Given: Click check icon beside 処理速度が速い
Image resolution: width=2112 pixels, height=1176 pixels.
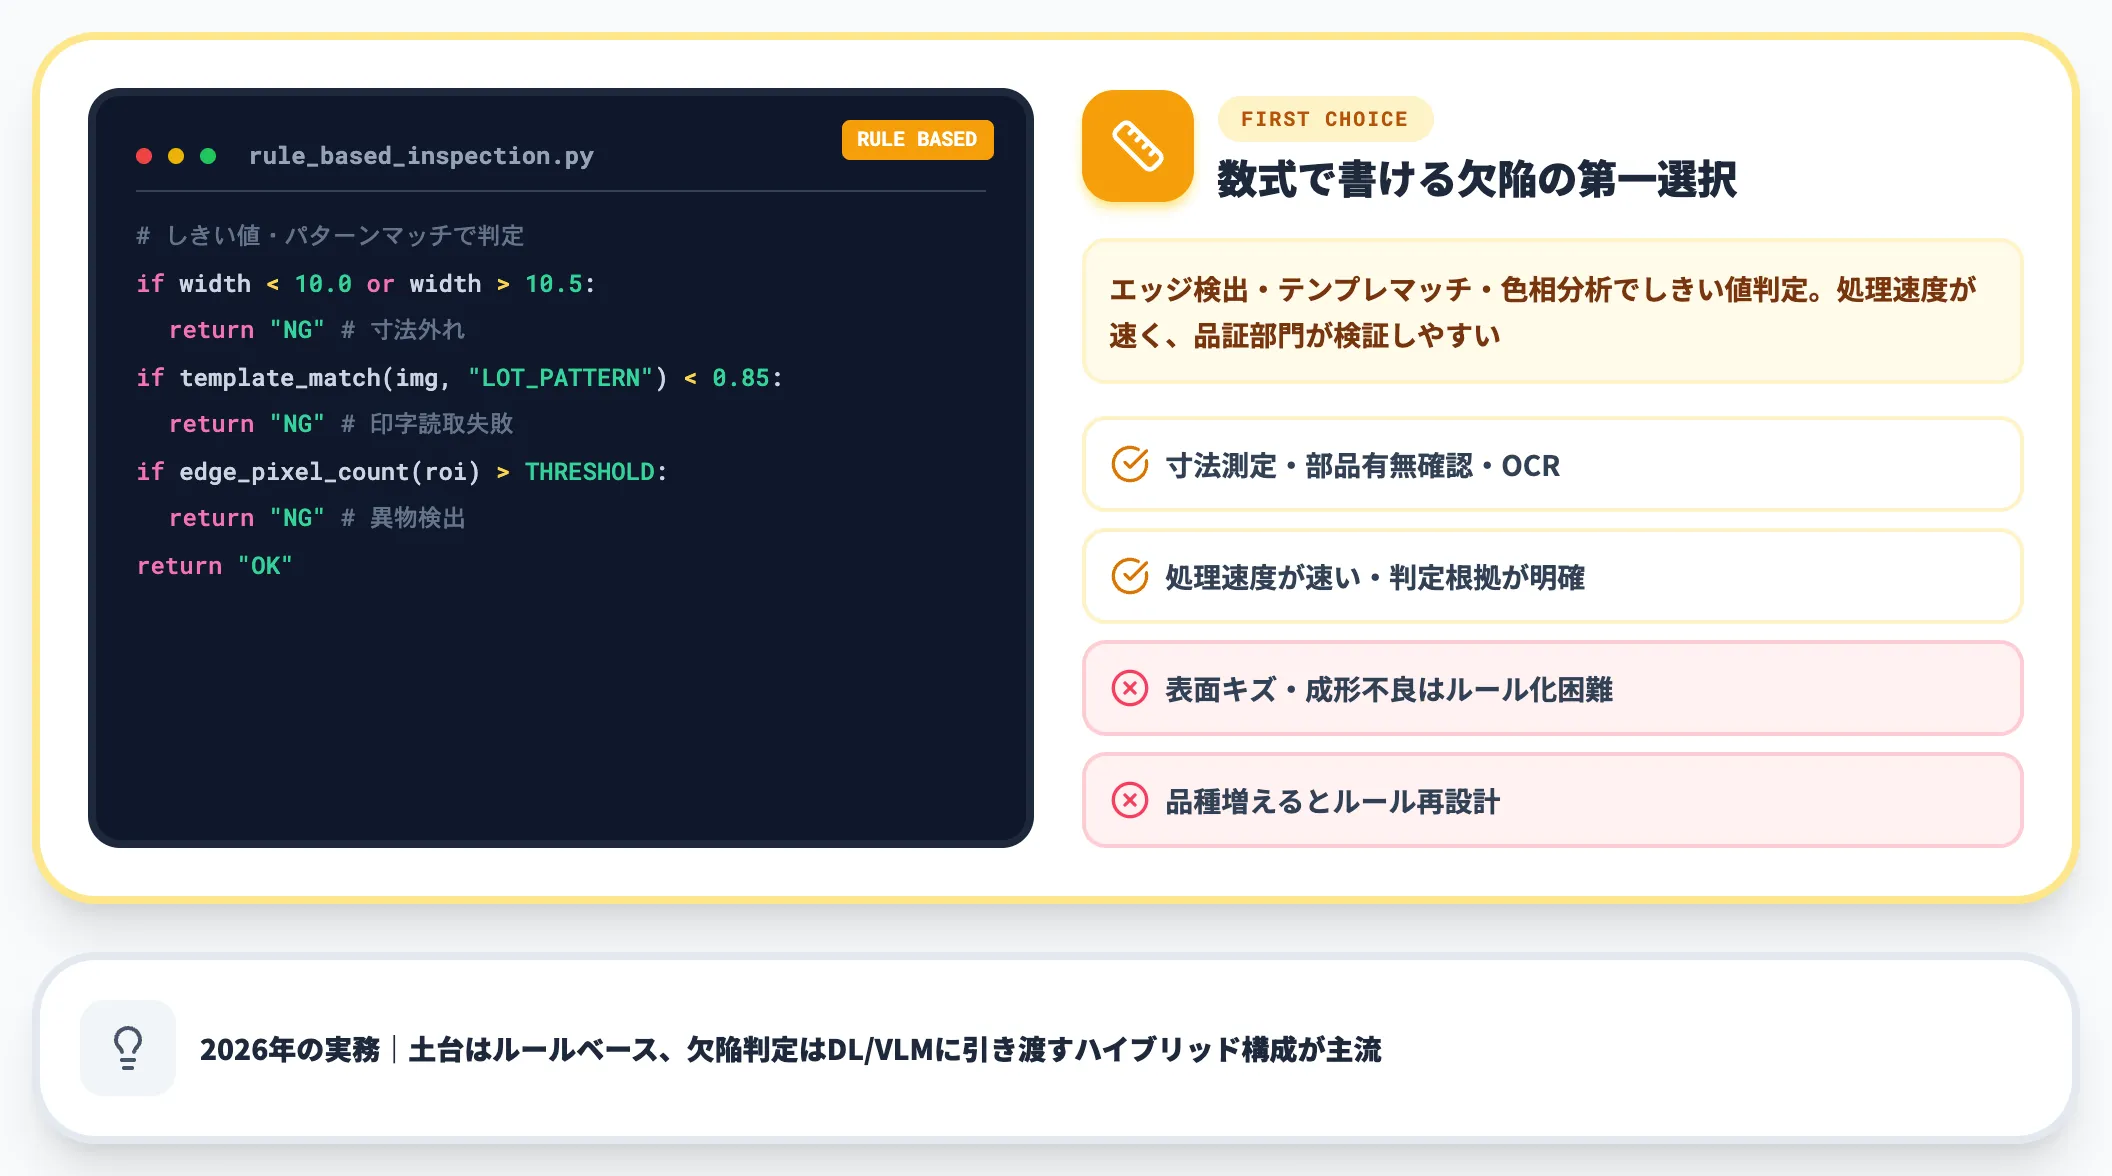Looking at the screenshot, I should coord(1130,576).
